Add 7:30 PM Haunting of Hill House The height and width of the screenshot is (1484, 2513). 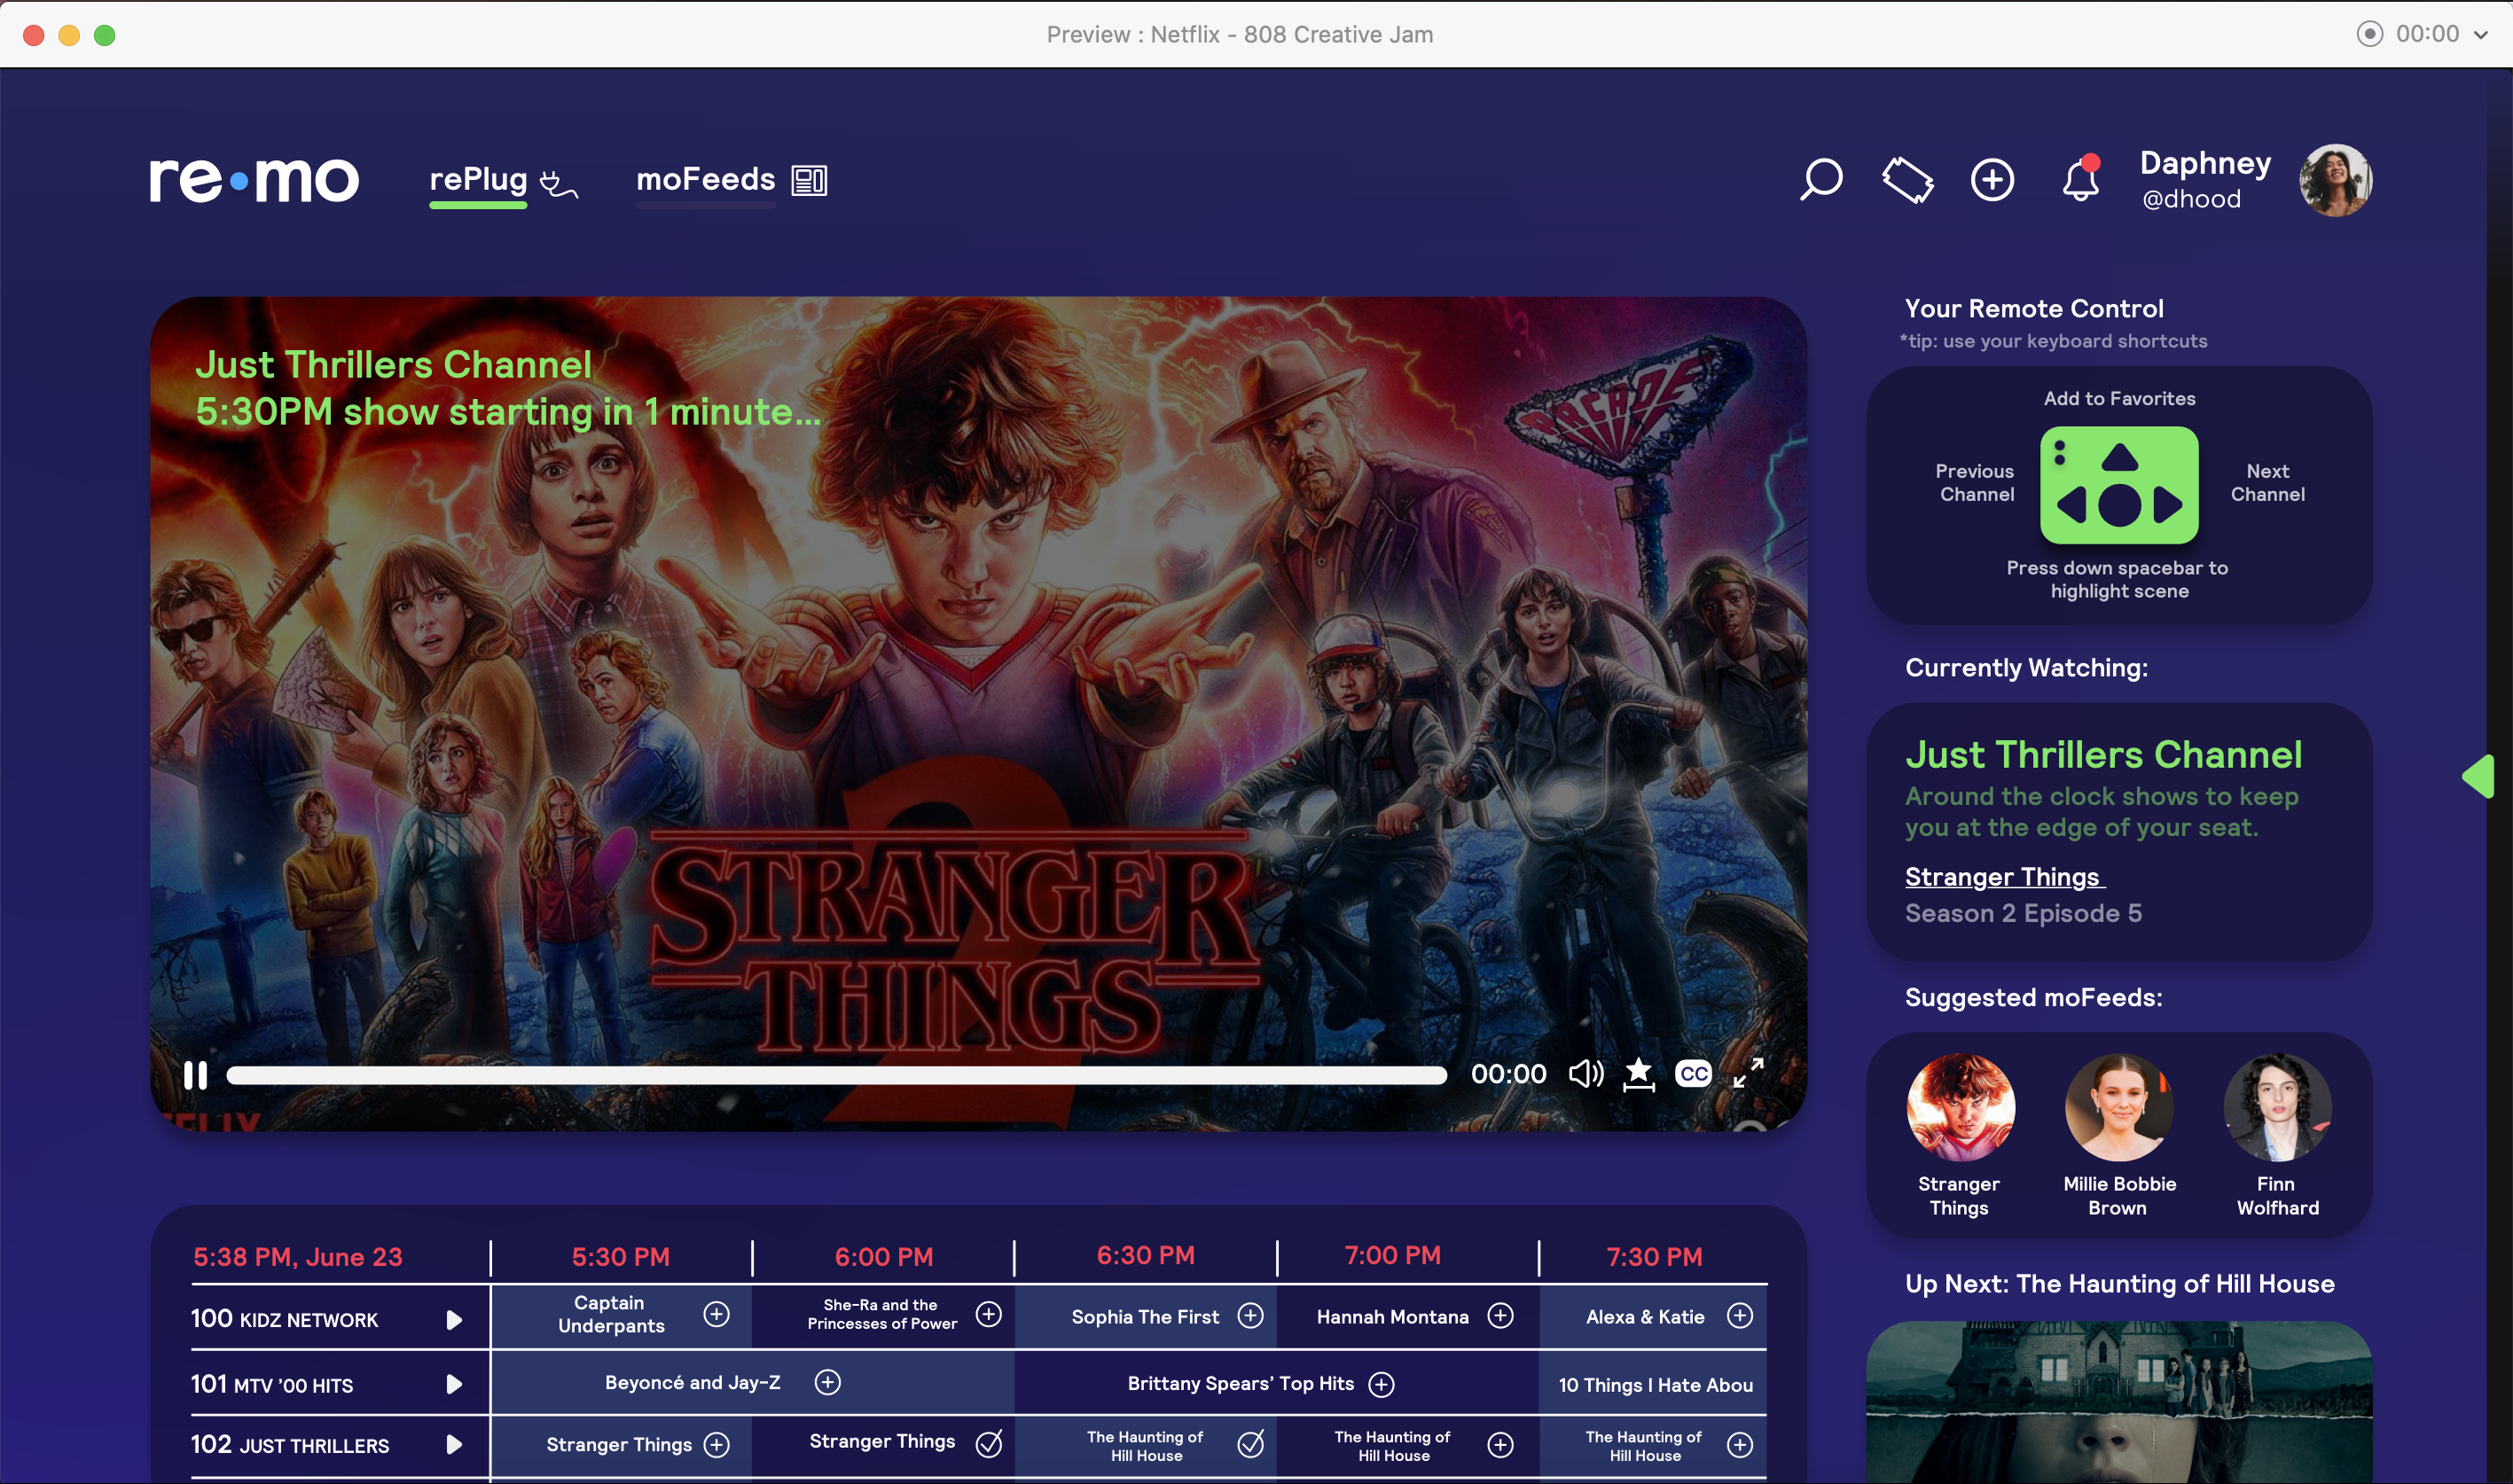(1740, 1445)
